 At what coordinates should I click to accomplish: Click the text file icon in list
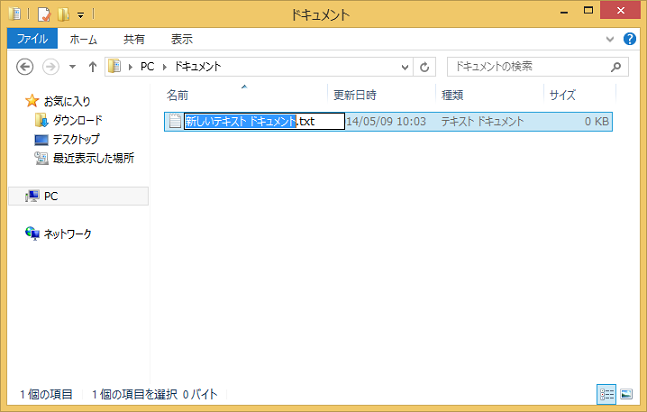coord(174,121)
